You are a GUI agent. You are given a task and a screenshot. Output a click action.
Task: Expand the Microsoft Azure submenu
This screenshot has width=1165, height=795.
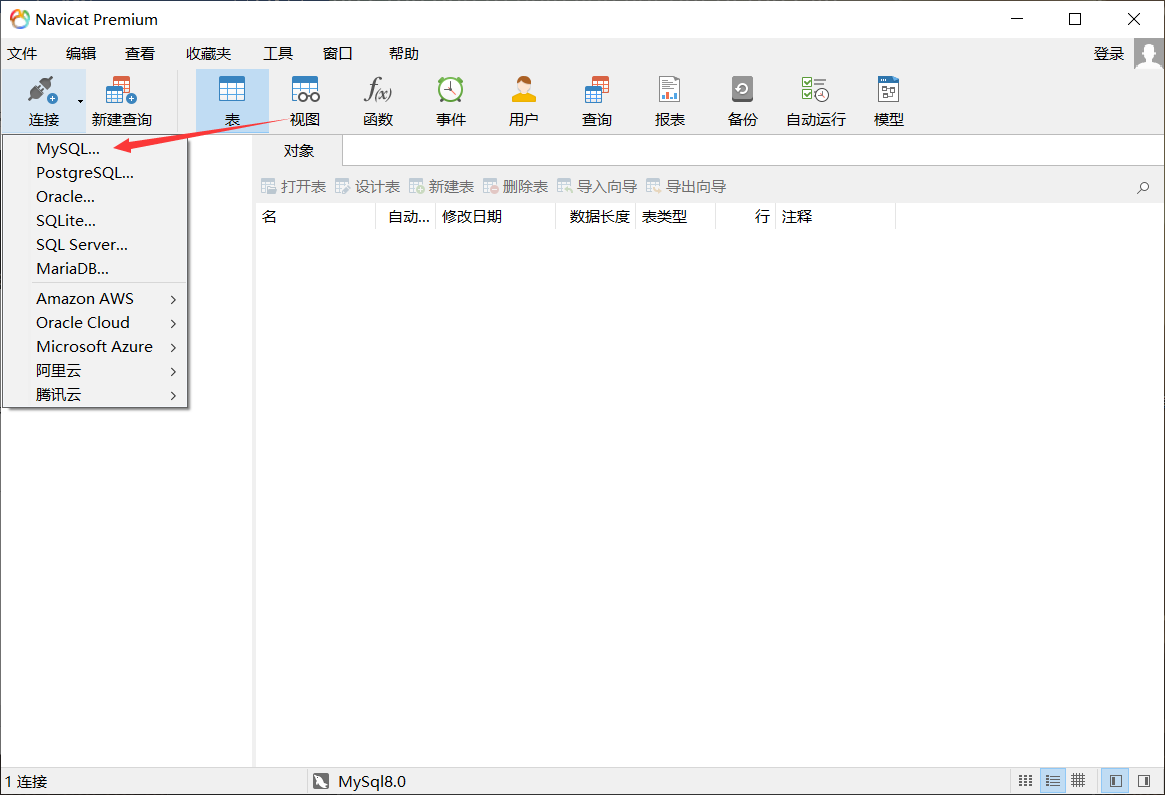95,346
